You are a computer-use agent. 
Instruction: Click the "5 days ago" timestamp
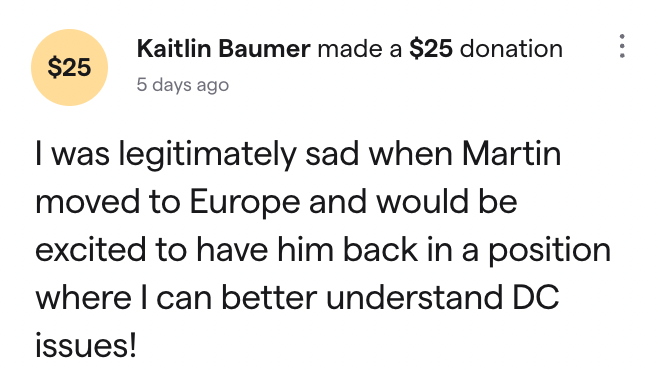click(x=183, y=85)
